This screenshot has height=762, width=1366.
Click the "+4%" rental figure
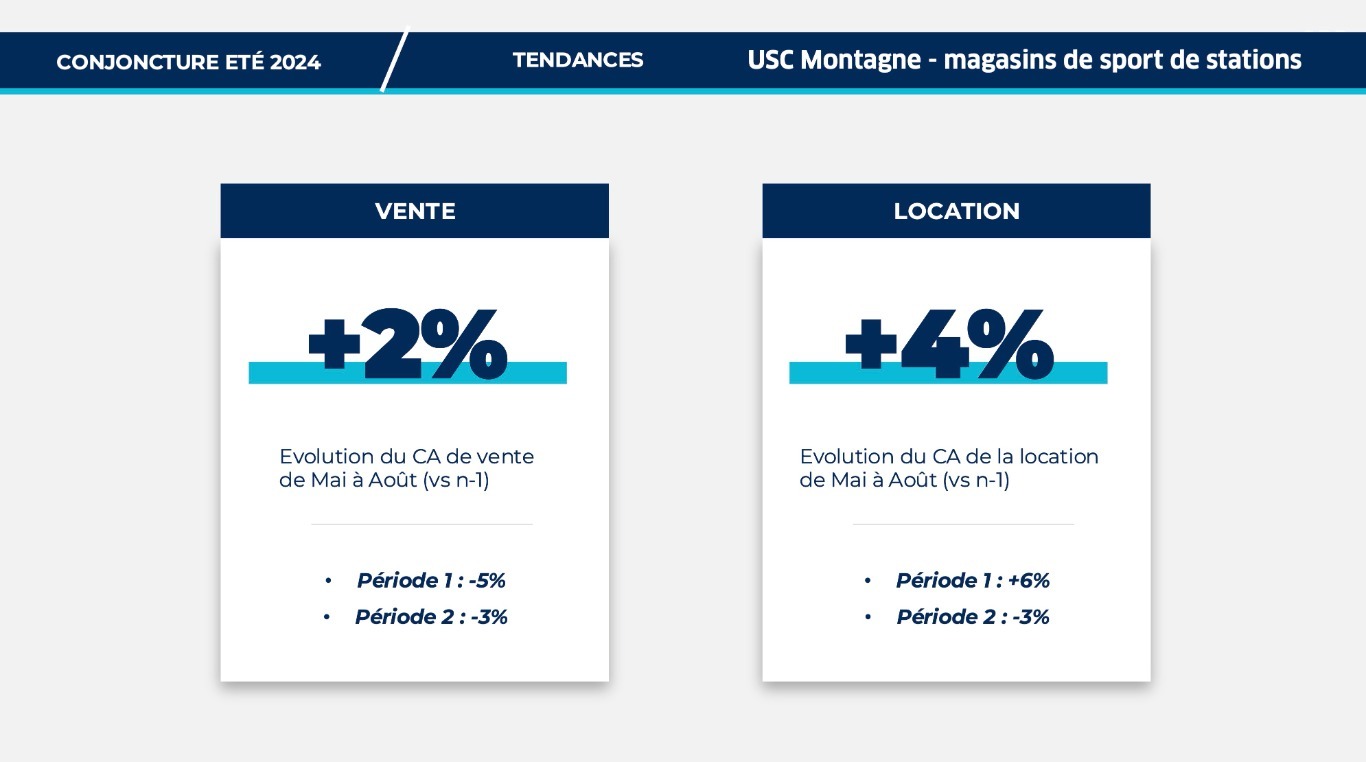point(950,342)
